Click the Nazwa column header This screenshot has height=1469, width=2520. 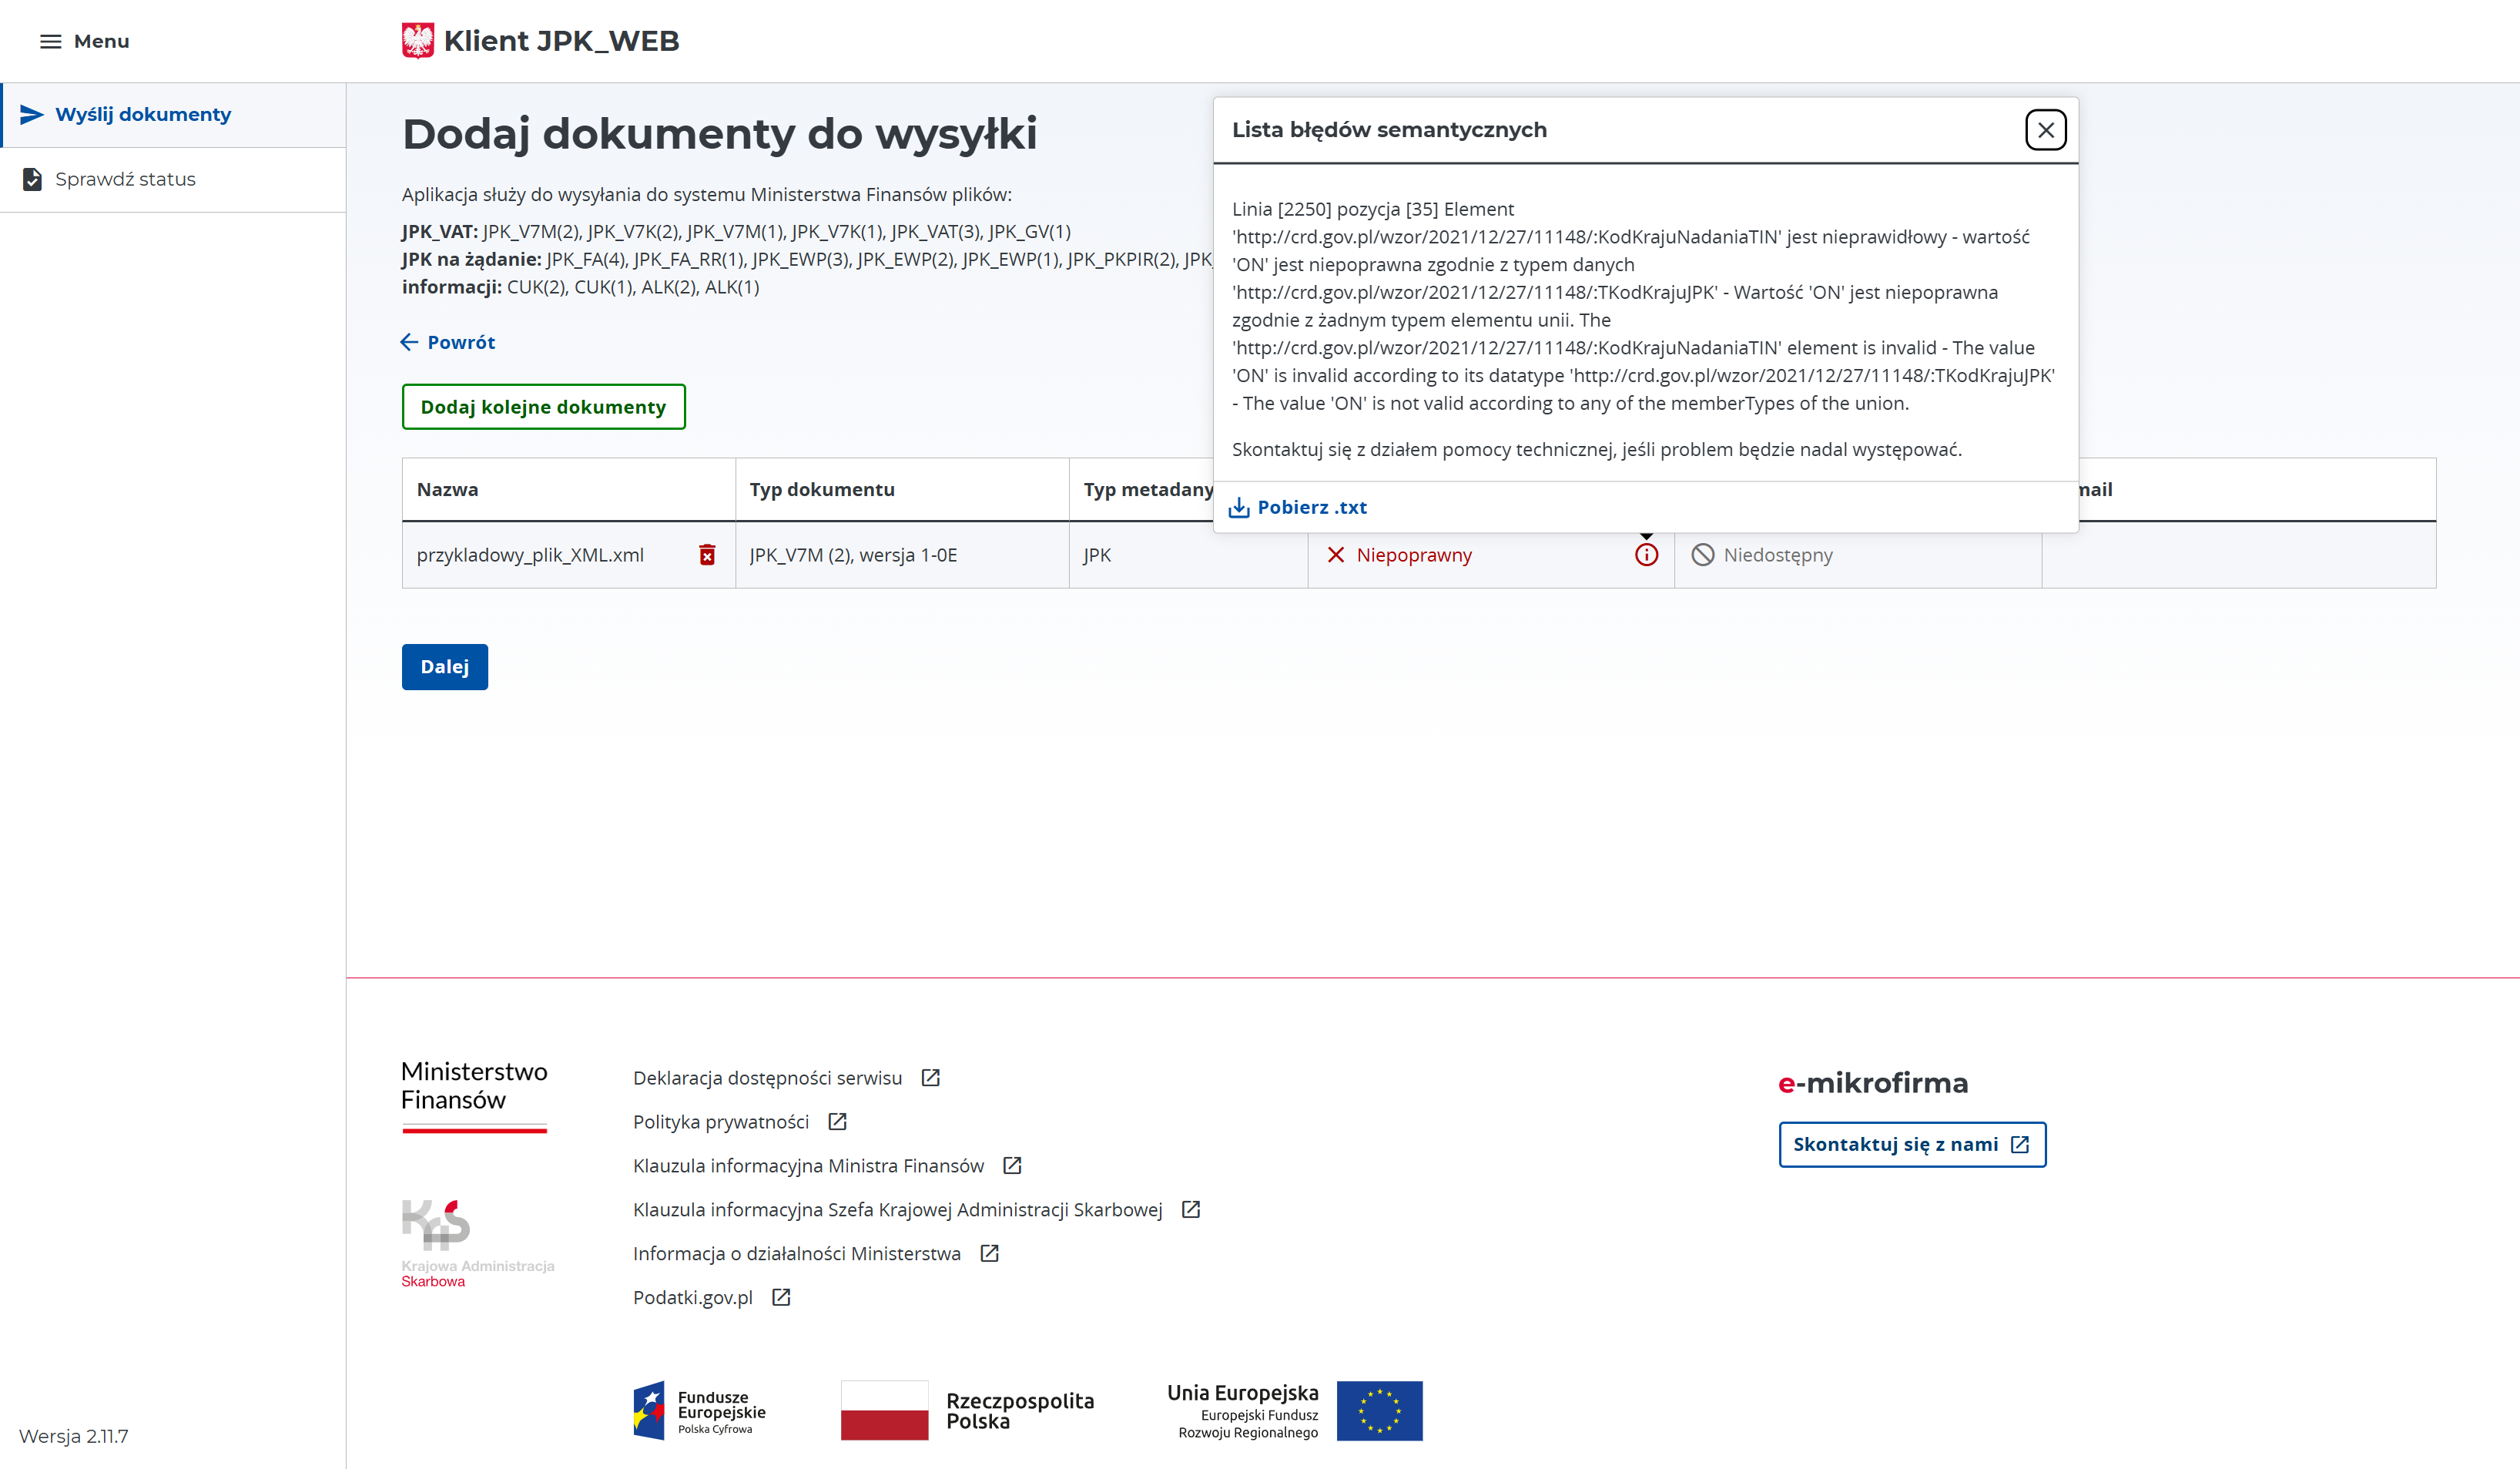point(569,489)
